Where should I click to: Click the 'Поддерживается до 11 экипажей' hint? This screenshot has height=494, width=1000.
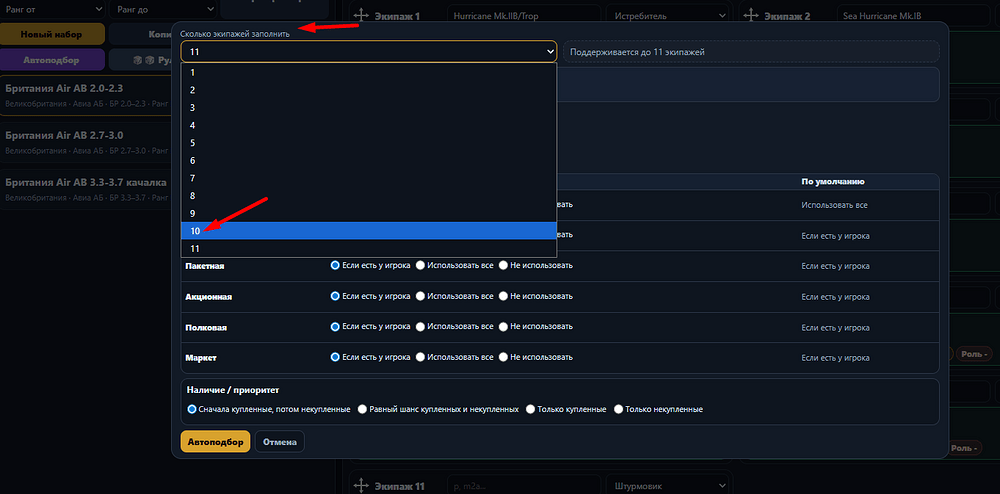coord(751,52)
